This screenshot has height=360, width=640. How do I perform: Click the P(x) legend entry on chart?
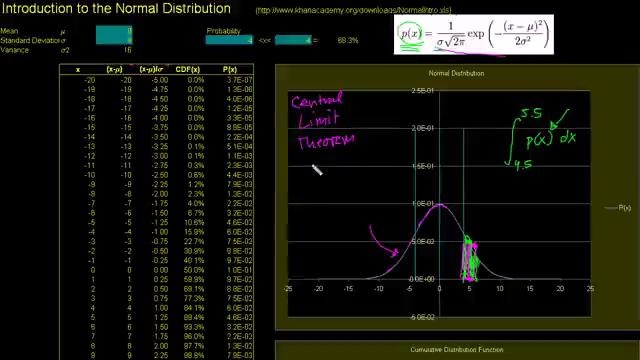[x=618, y=208]
